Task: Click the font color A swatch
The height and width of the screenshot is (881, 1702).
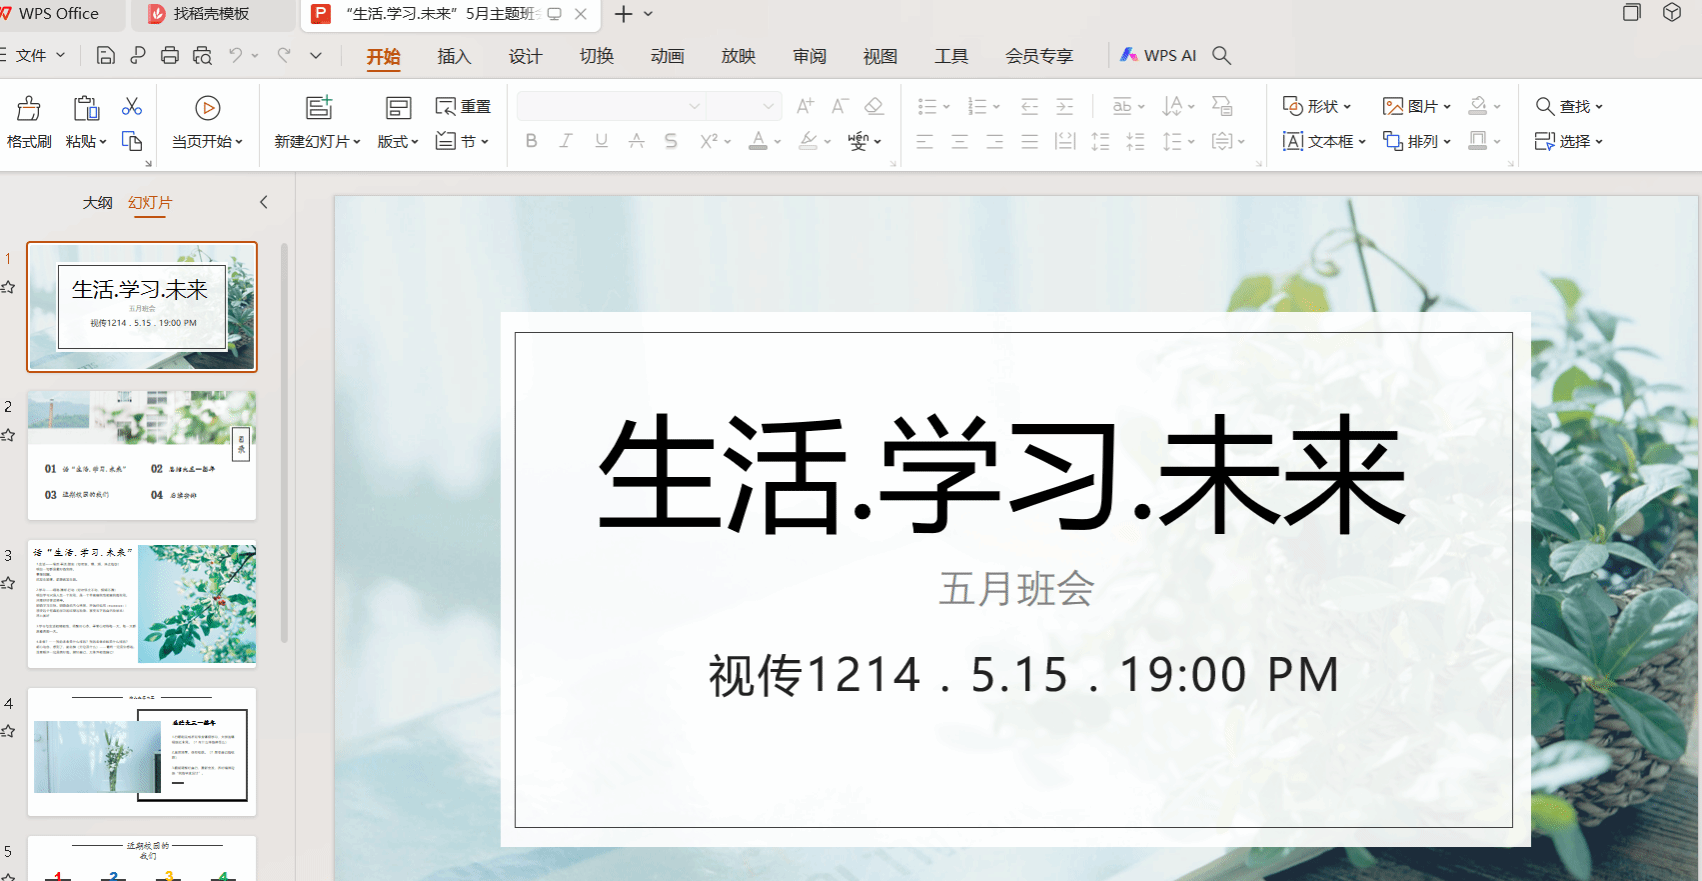Action: tap(759, 141)
